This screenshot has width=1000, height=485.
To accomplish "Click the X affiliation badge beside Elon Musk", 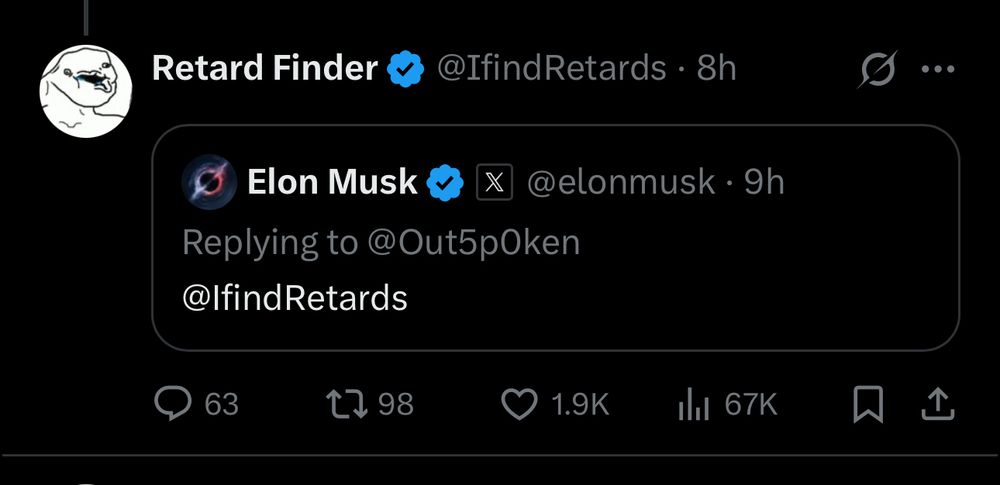I will tap(495, 183).
